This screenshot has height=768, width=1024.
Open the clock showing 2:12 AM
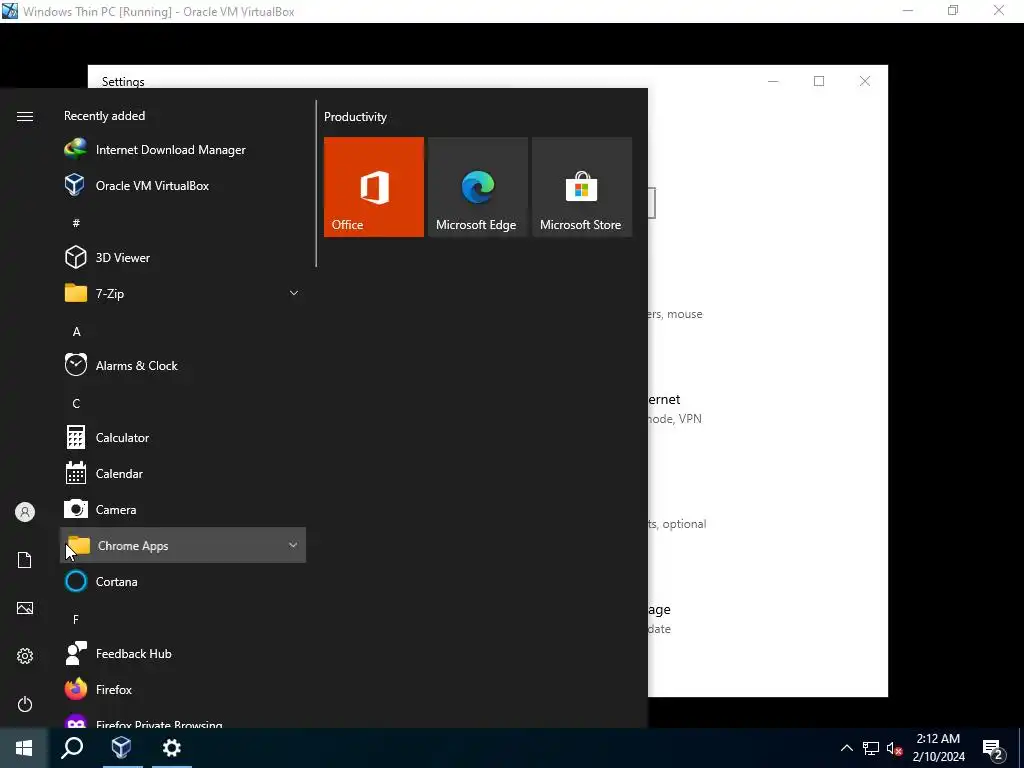[938, 748]
